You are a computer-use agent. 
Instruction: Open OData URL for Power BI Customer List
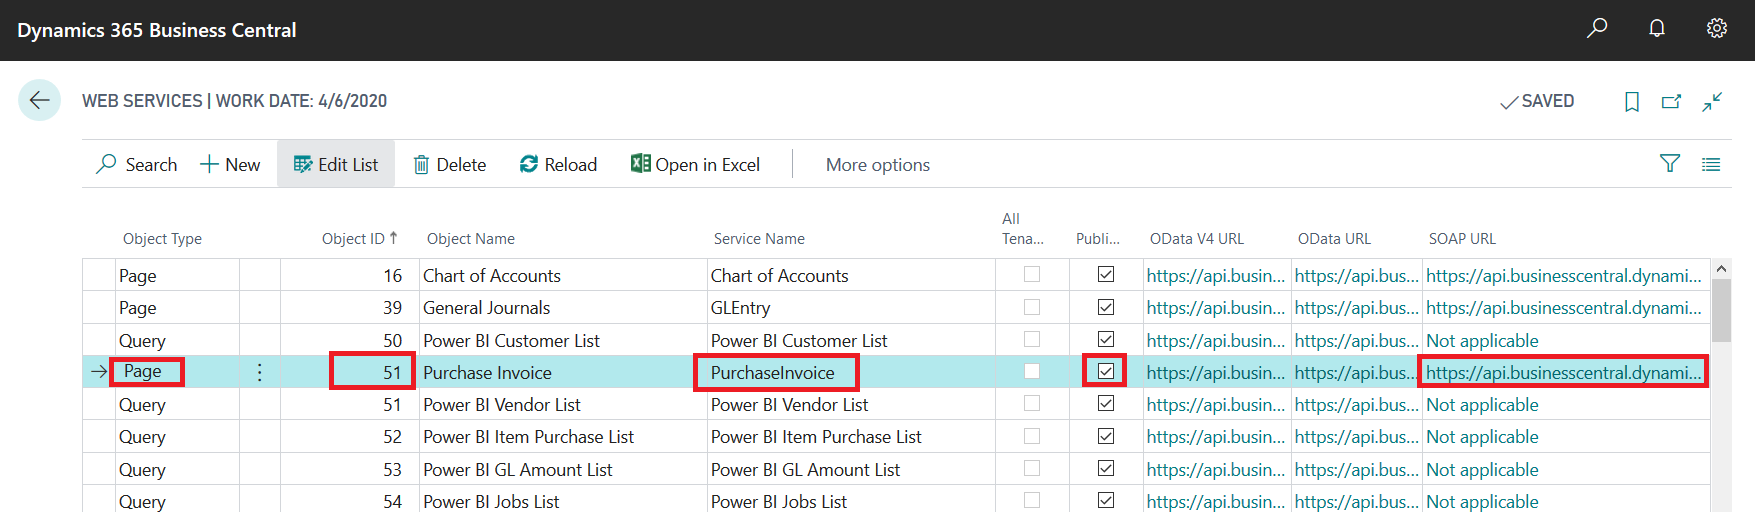pos(1356,340)
